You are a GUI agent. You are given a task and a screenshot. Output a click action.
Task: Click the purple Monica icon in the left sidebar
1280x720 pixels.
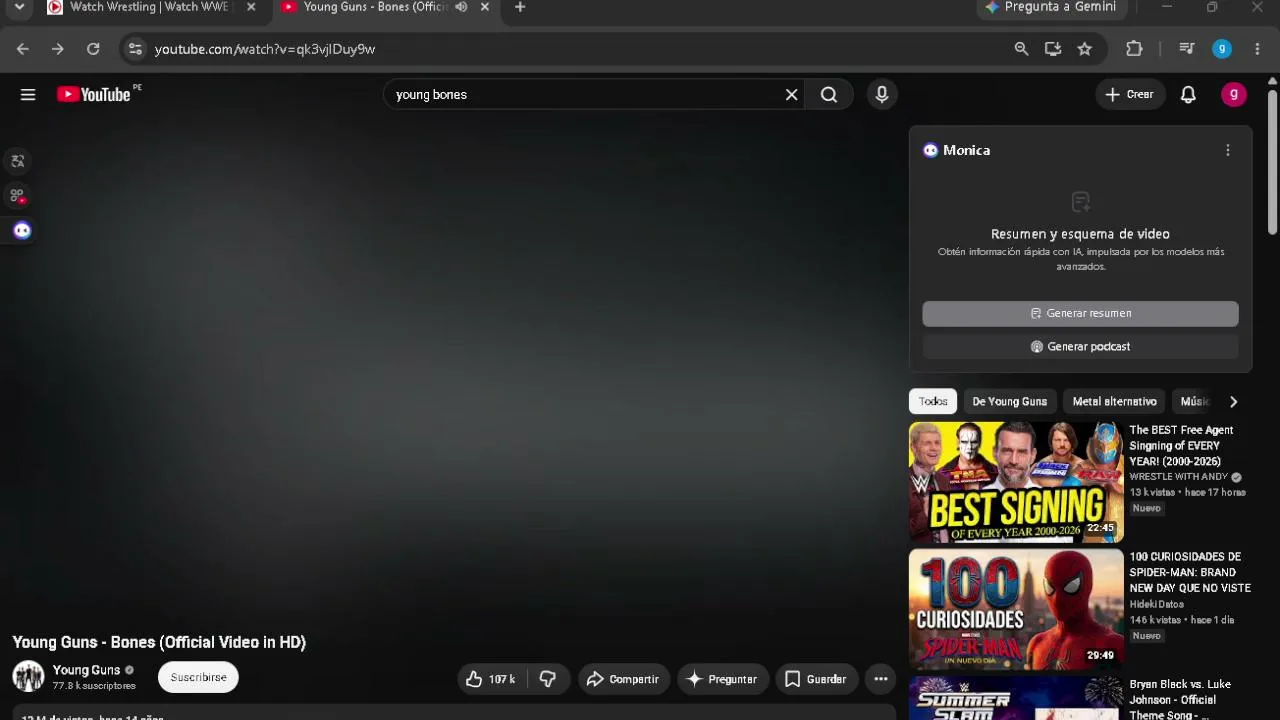tap(22, 231)
